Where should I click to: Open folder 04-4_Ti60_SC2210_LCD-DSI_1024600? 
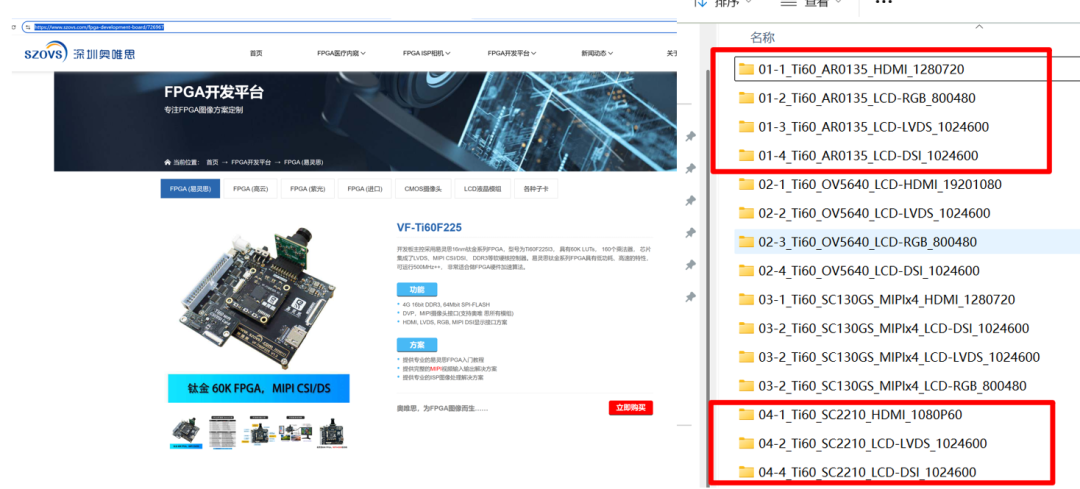(x=857, y=472)
